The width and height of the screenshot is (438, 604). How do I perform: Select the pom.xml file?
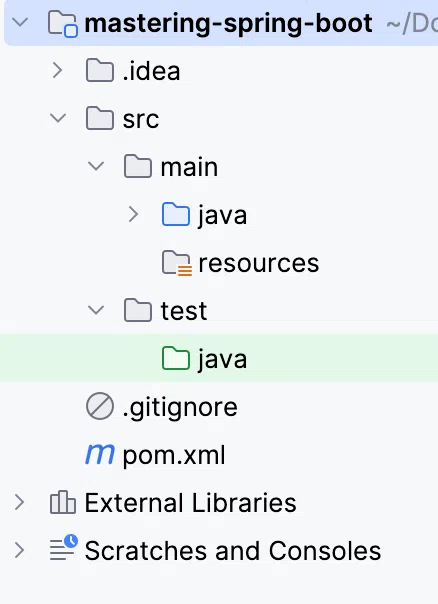click(174, 455)
